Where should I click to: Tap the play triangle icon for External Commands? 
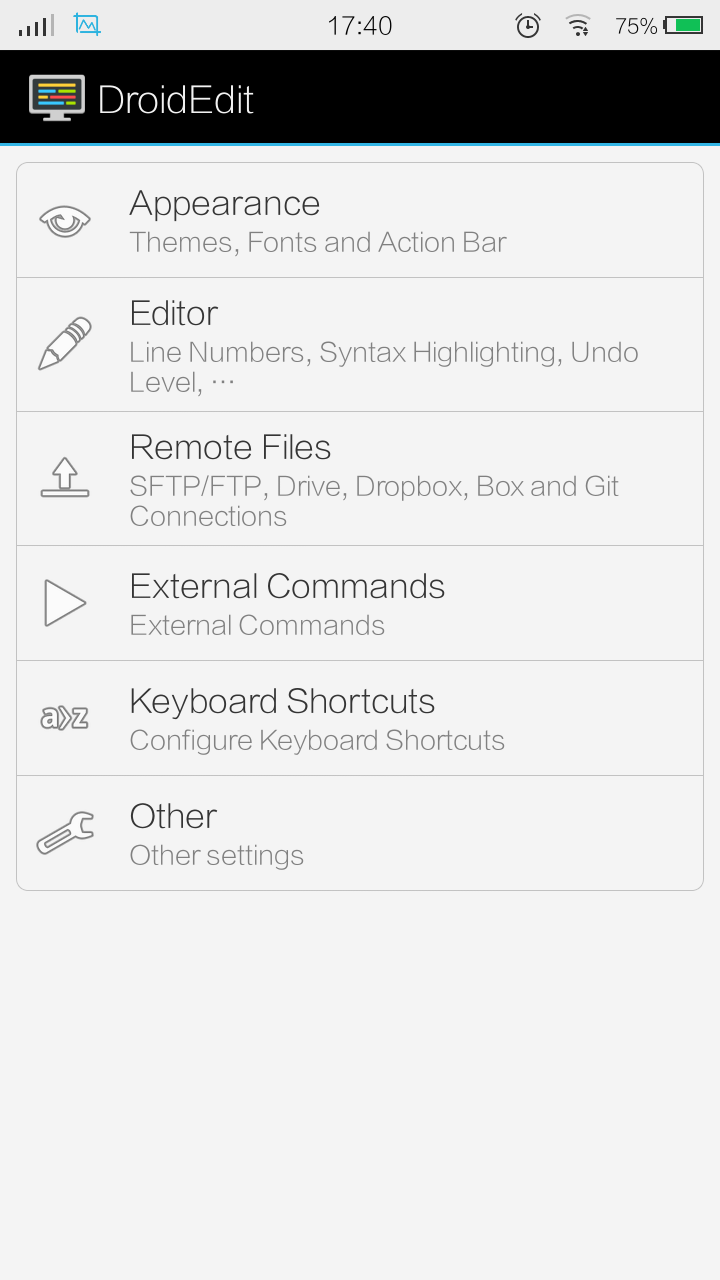65,603
